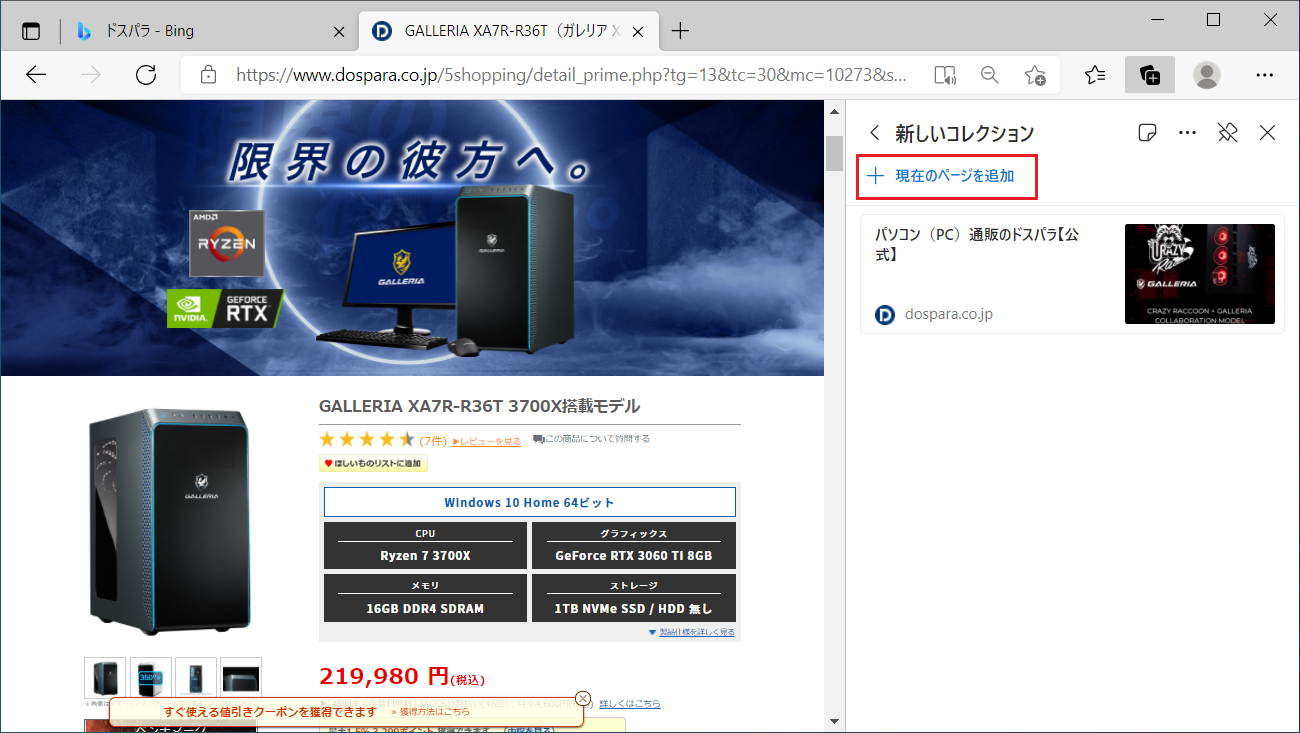Viewport: 1300px width, 733px height.
Task: Close the ドスパラ - Bing tab
Action: (339, 31)
